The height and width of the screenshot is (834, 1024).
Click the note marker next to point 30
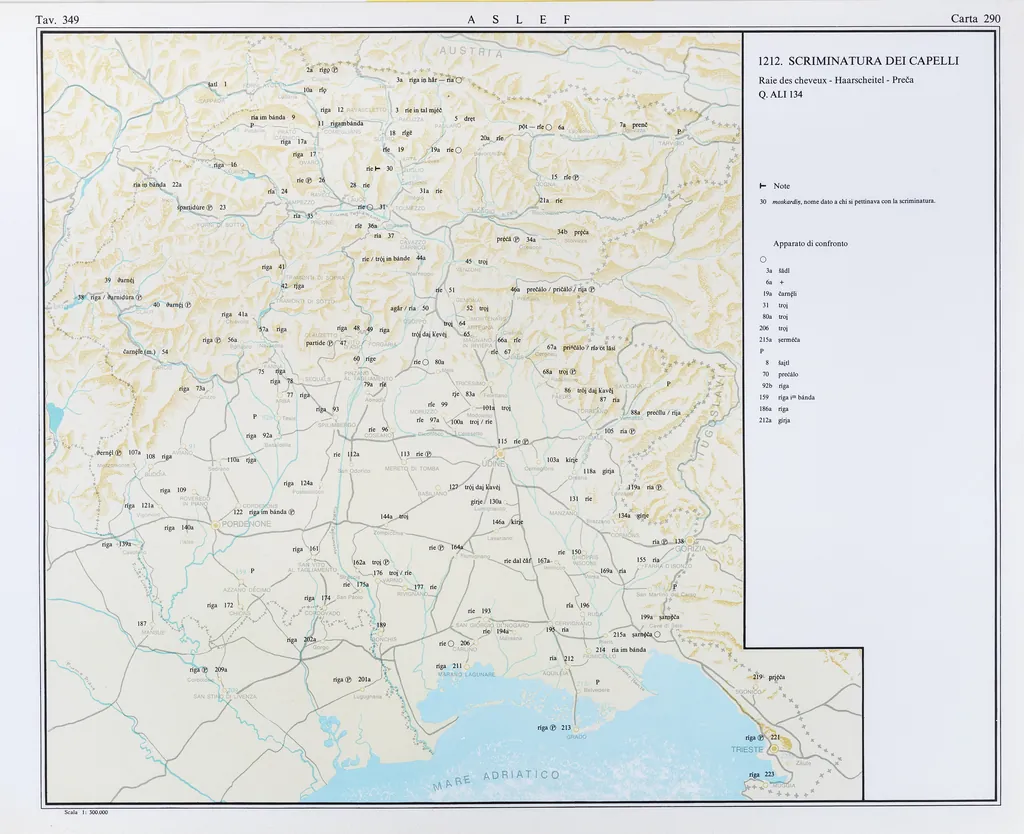378,169
